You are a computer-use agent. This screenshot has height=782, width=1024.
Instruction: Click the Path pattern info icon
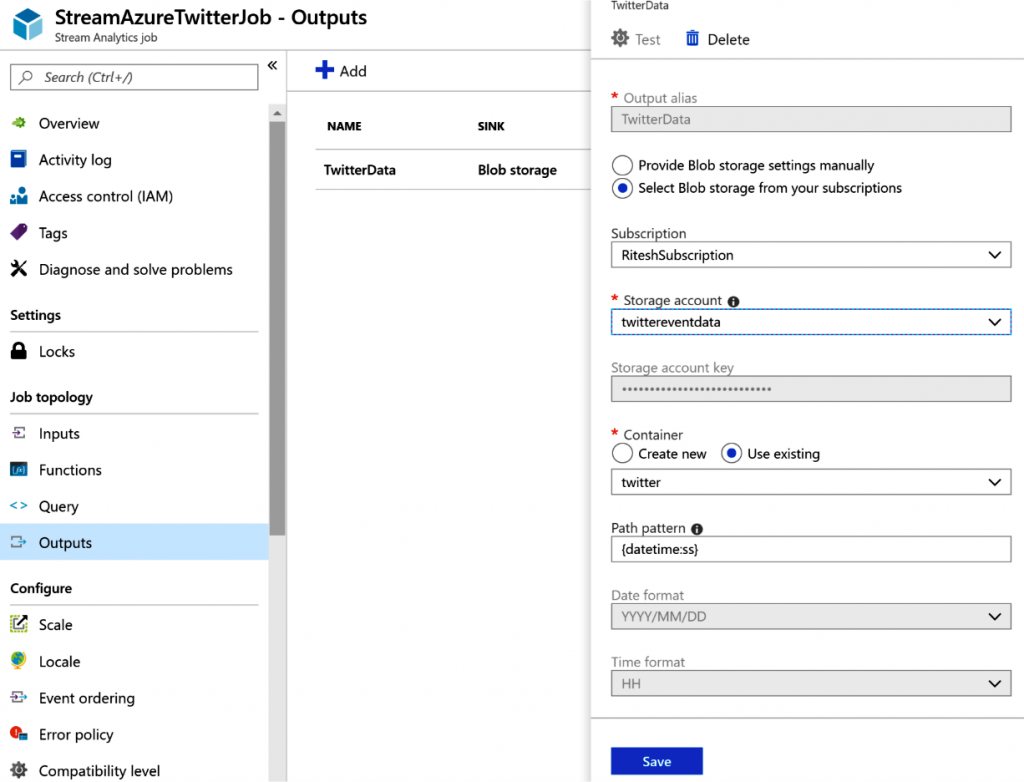[697, 529]
